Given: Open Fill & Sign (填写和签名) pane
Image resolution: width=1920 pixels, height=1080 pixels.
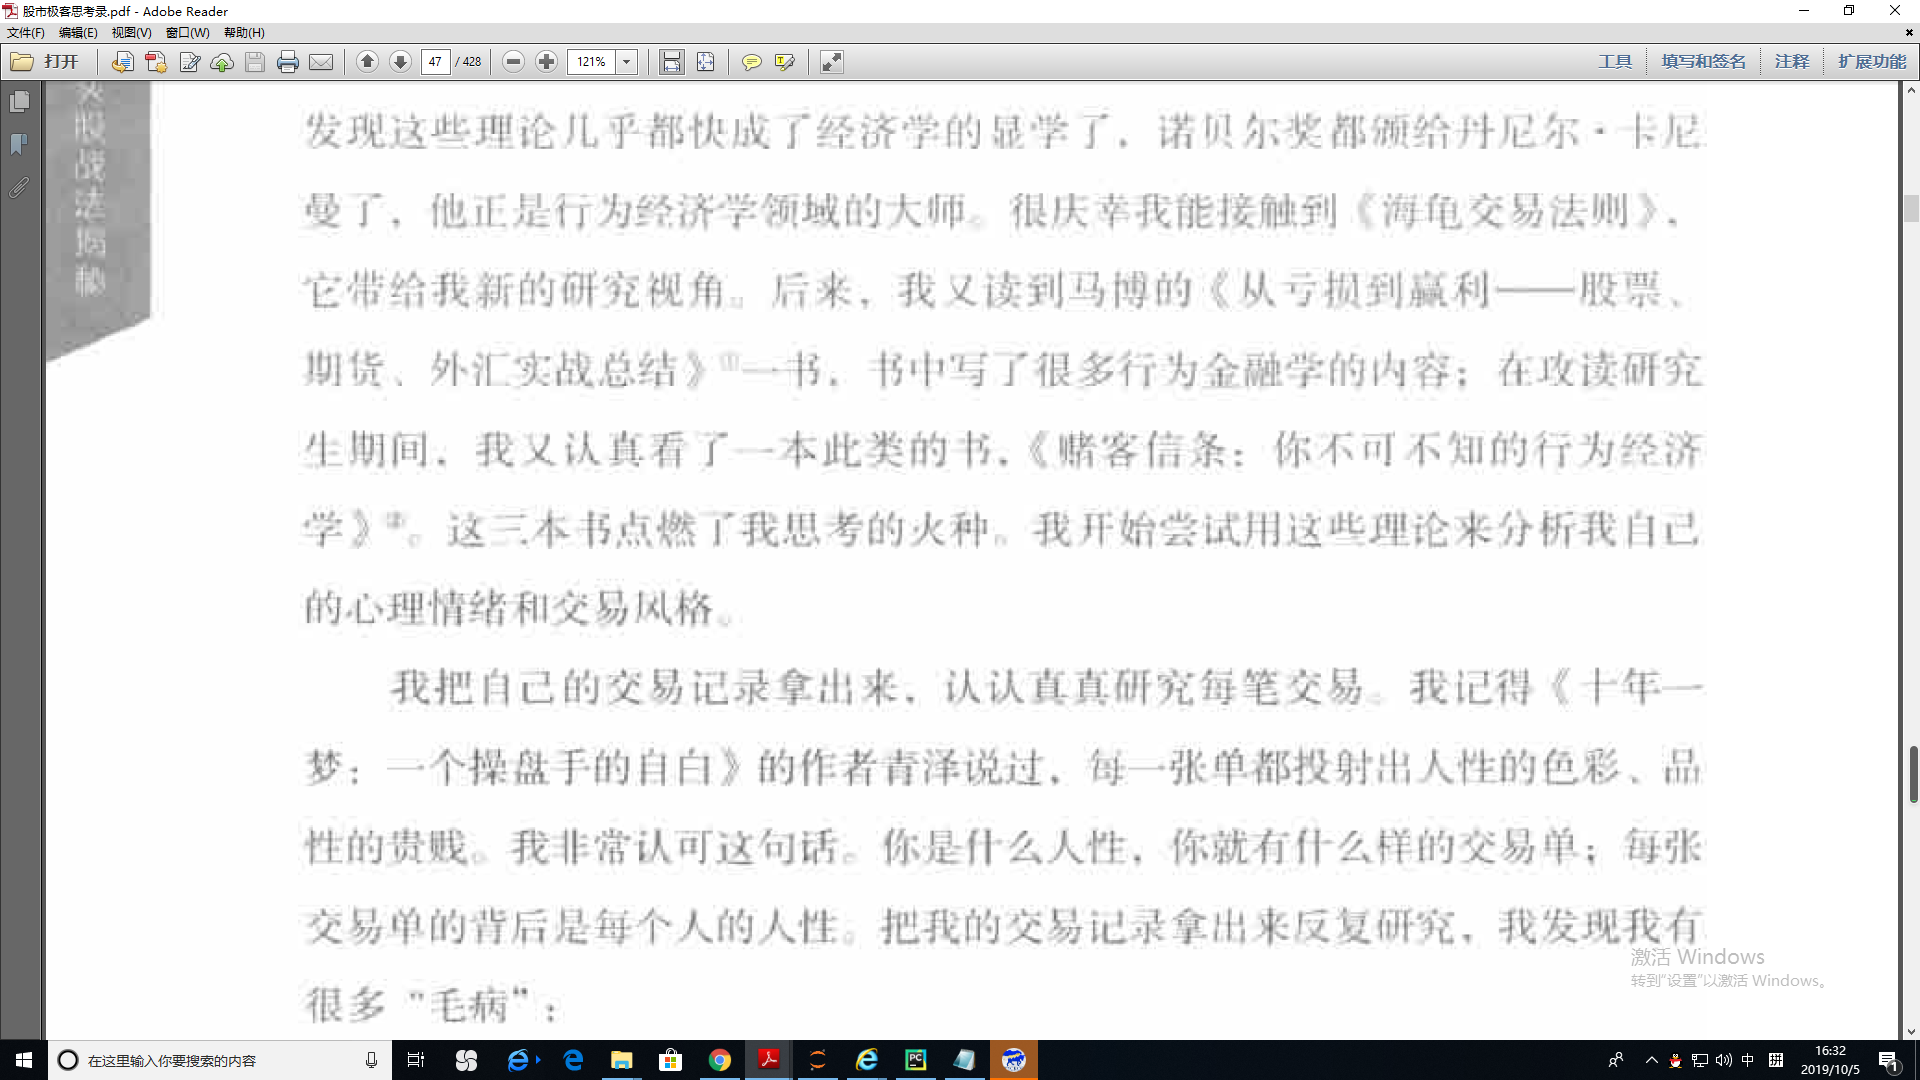Looking at the screenshot, I should 1703,62.
